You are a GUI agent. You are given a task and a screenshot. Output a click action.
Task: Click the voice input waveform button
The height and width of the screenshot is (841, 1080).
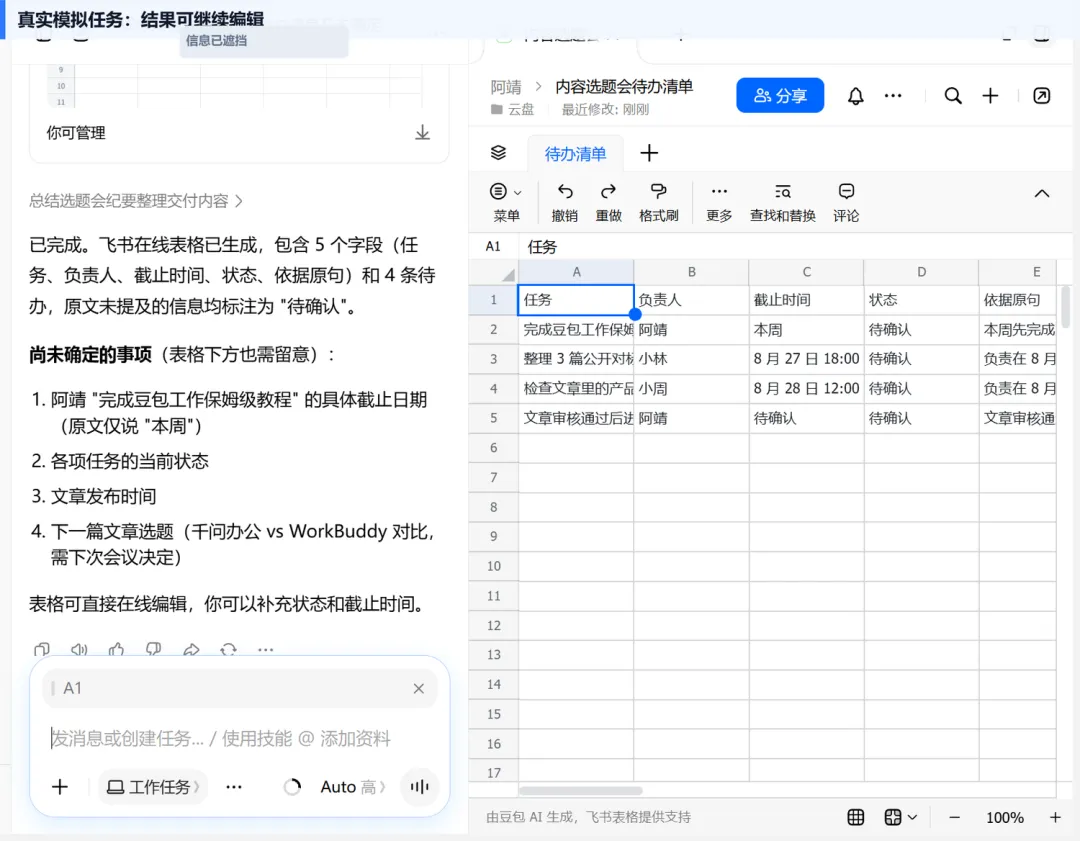tap(419, 787)
